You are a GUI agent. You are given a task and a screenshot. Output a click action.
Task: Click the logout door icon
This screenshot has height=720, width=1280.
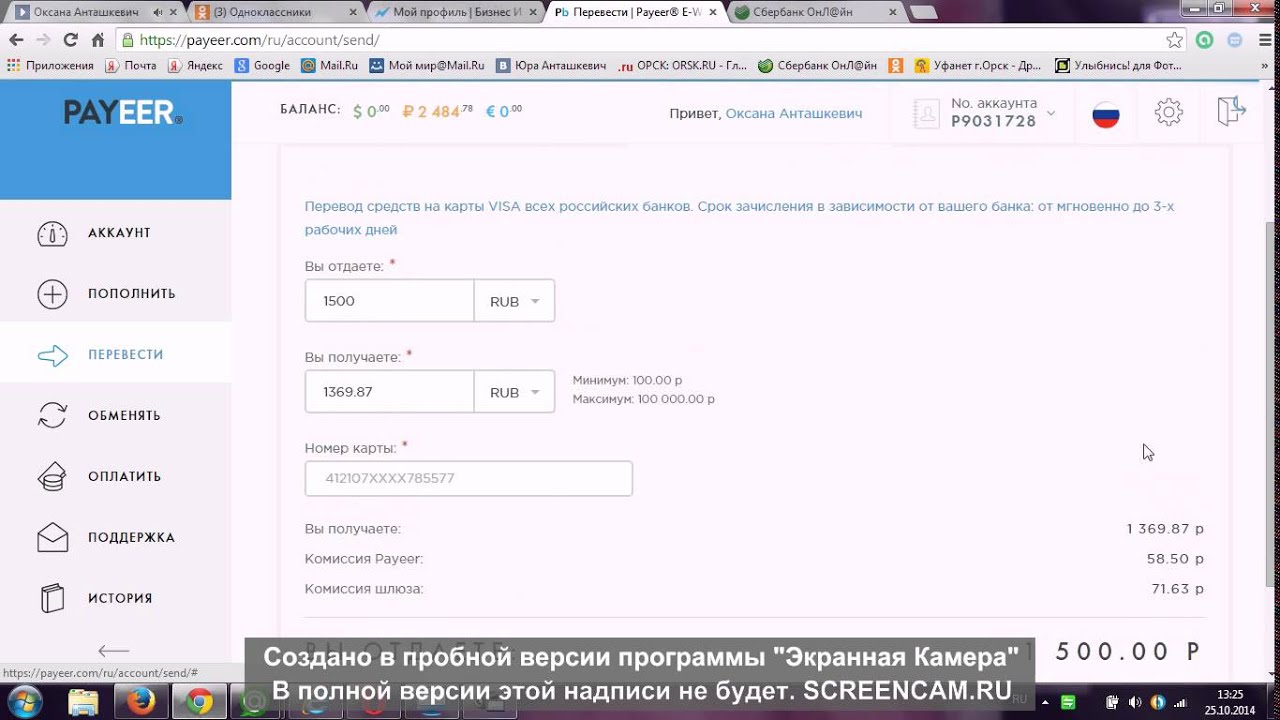click(x=1231, y=110)
